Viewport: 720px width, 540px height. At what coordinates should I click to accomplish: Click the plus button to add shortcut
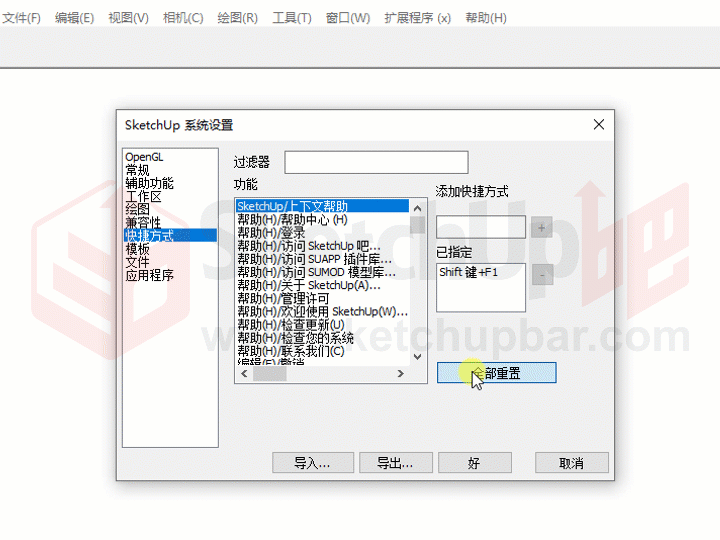[542, 228]
